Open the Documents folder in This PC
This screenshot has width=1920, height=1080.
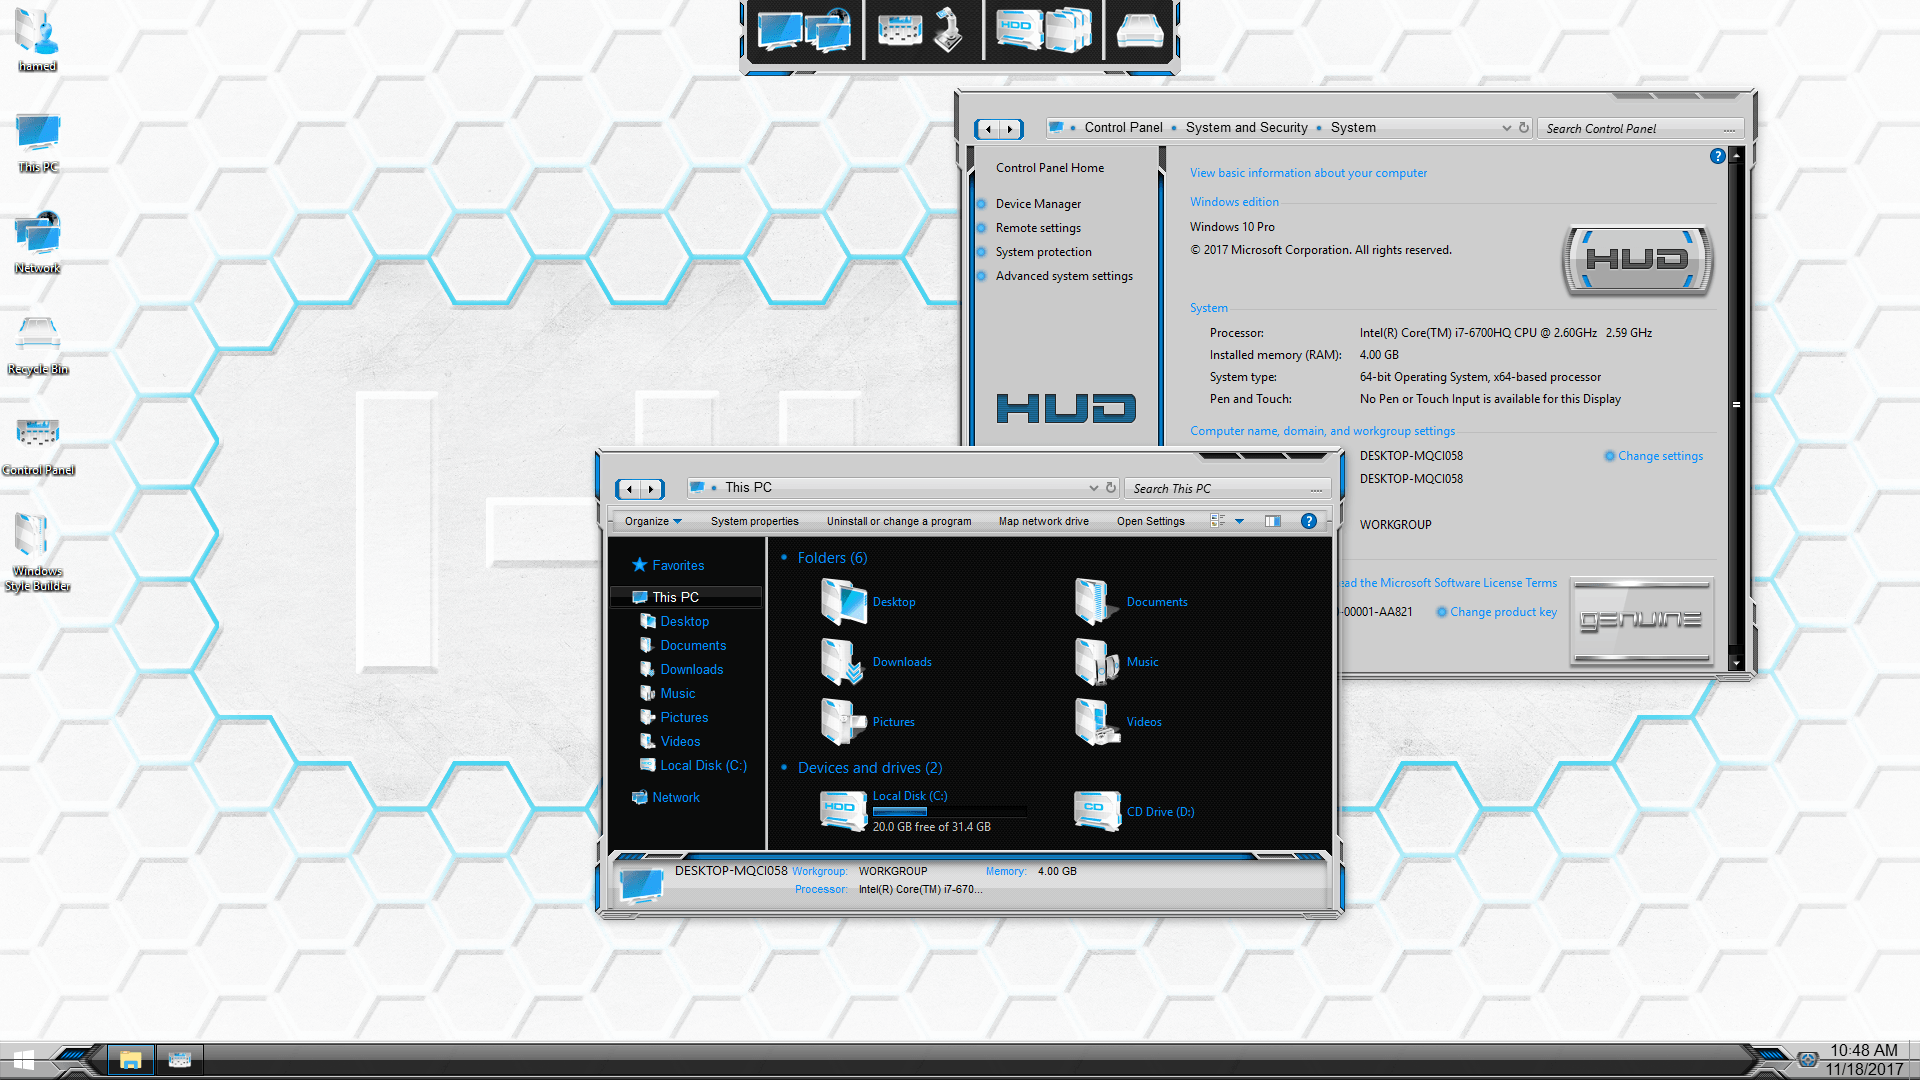point(1131,602)
